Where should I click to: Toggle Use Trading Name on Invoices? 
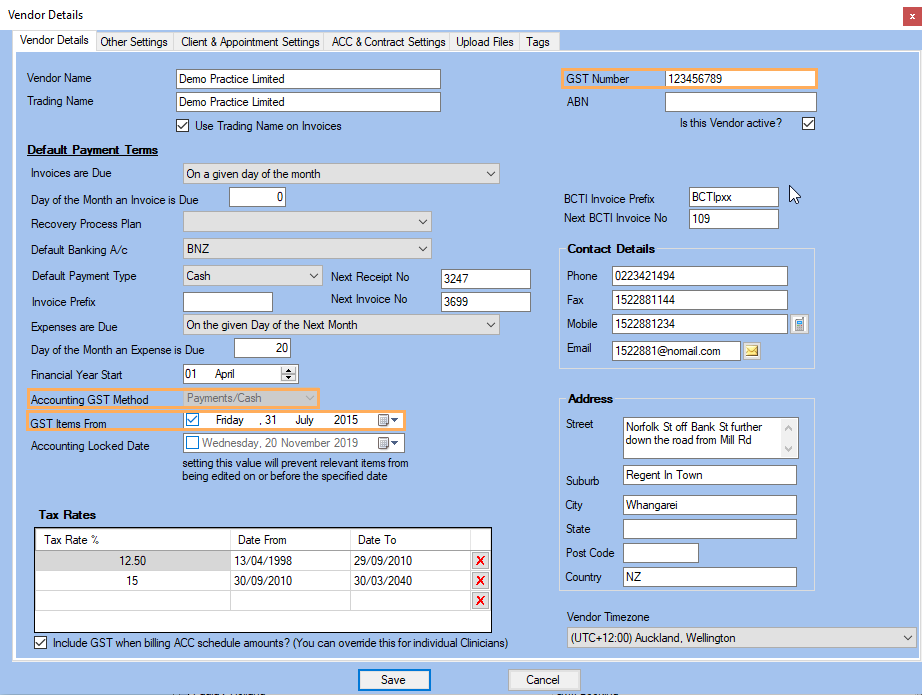(182, 126)
